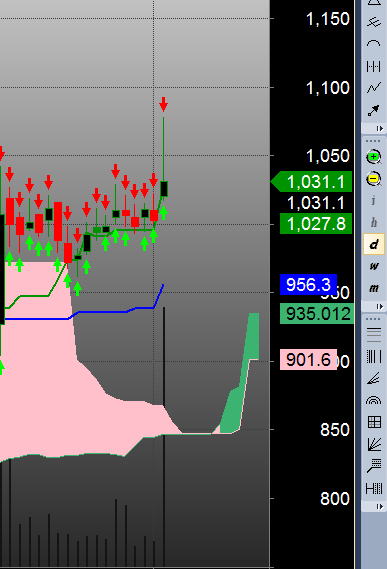Click the blue 956.3 price label
The image size is (387, 569).
click(x=309, y=284)
